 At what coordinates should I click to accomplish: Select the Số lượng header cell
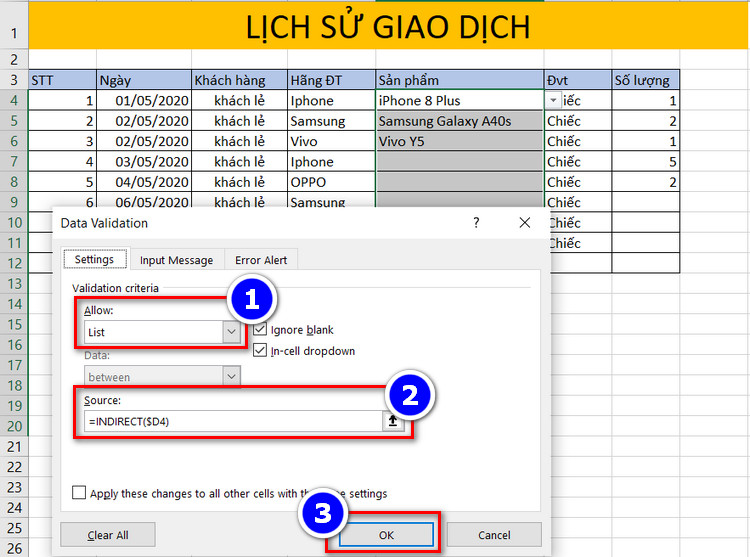click(x=645, y=80)
